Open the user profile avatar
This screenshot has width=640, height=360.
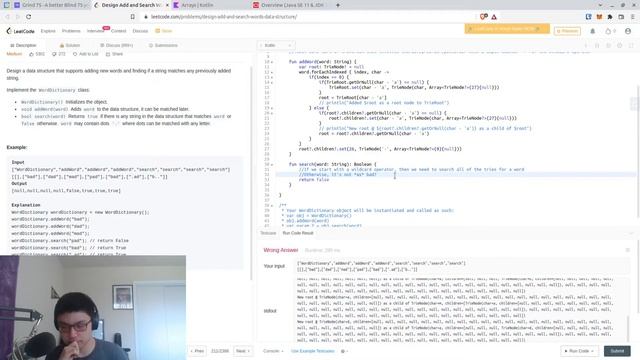point(628,31)
